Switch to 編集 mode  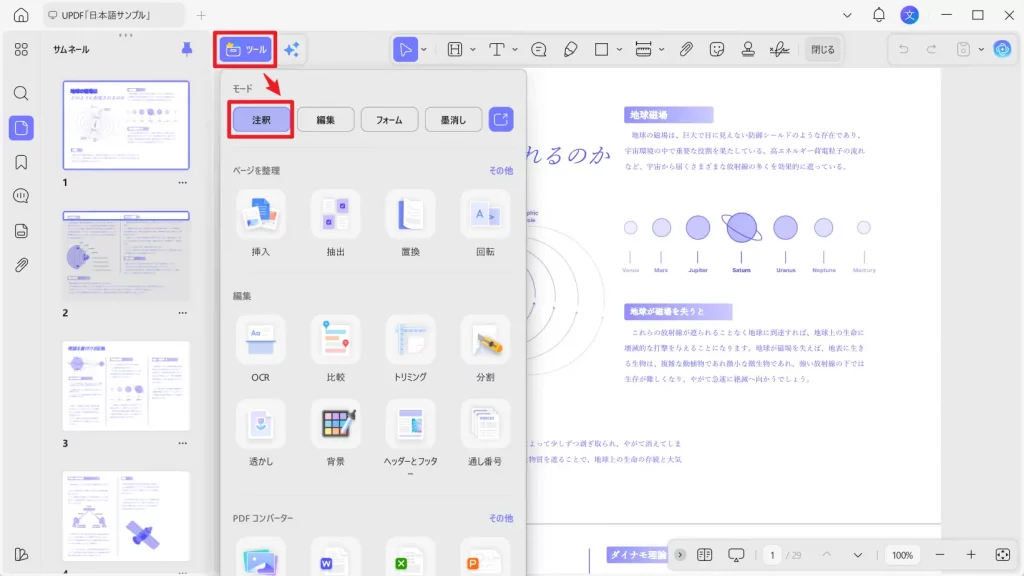325,120
